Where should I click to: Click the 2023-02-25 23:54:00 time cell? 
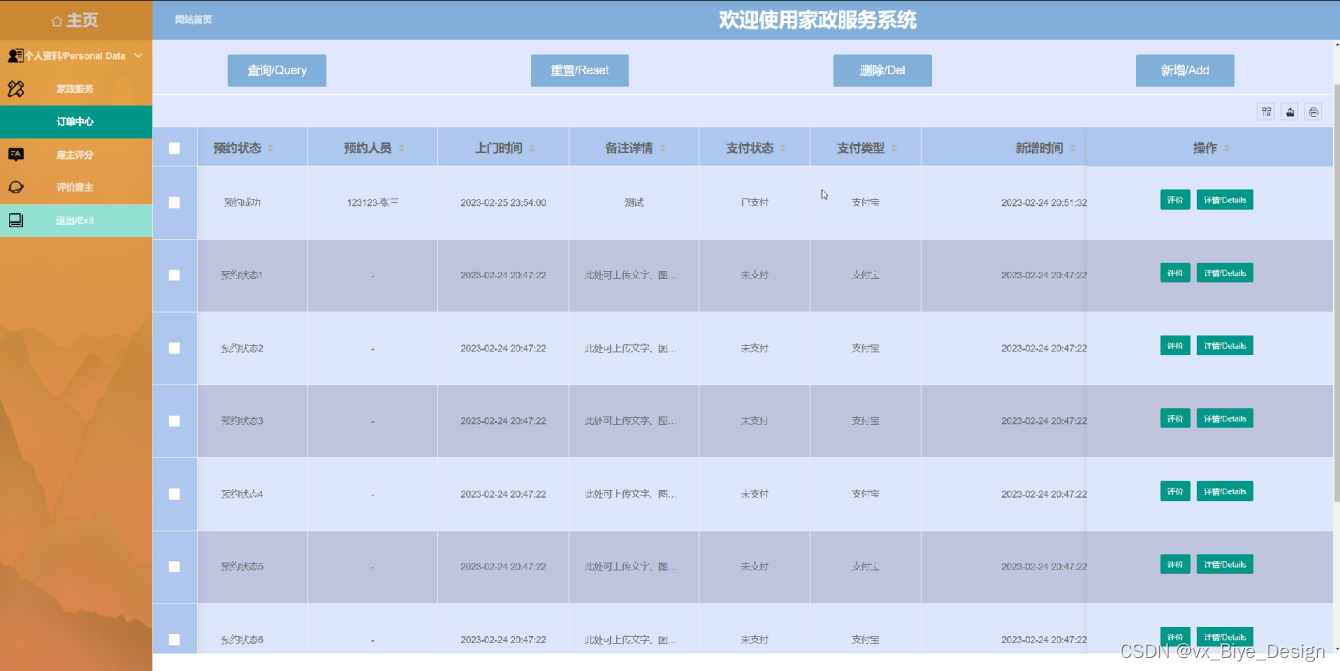click(503, 203)
